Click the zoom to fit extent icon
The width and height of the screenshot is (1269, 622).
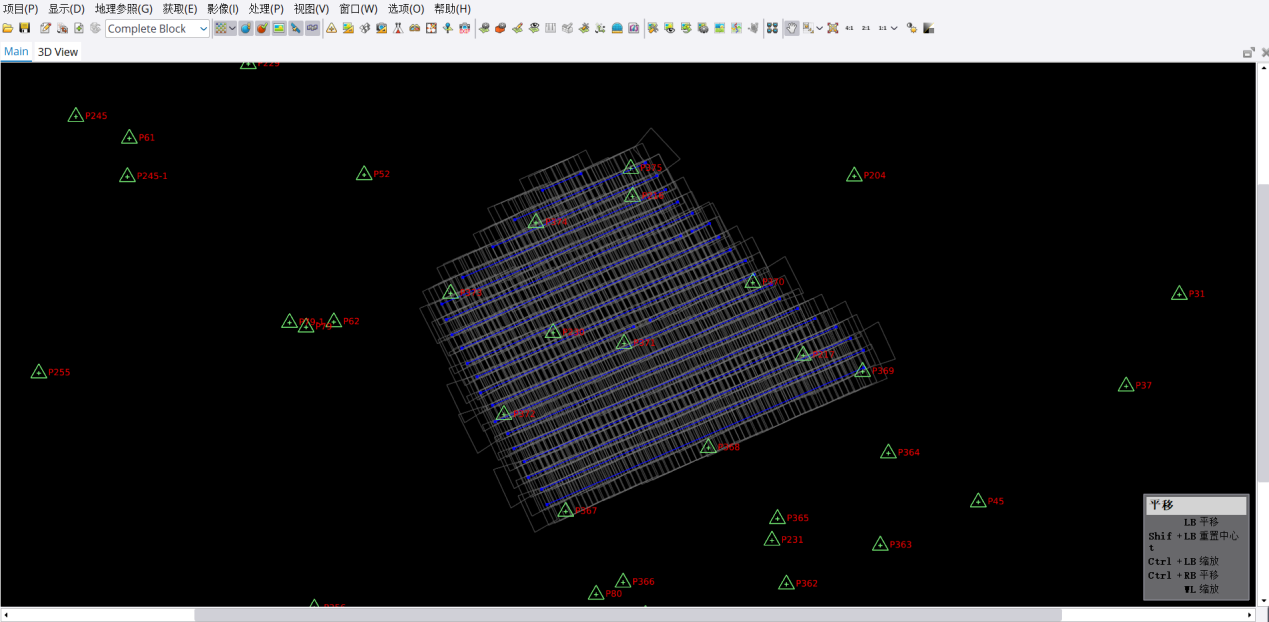(832, 28)
